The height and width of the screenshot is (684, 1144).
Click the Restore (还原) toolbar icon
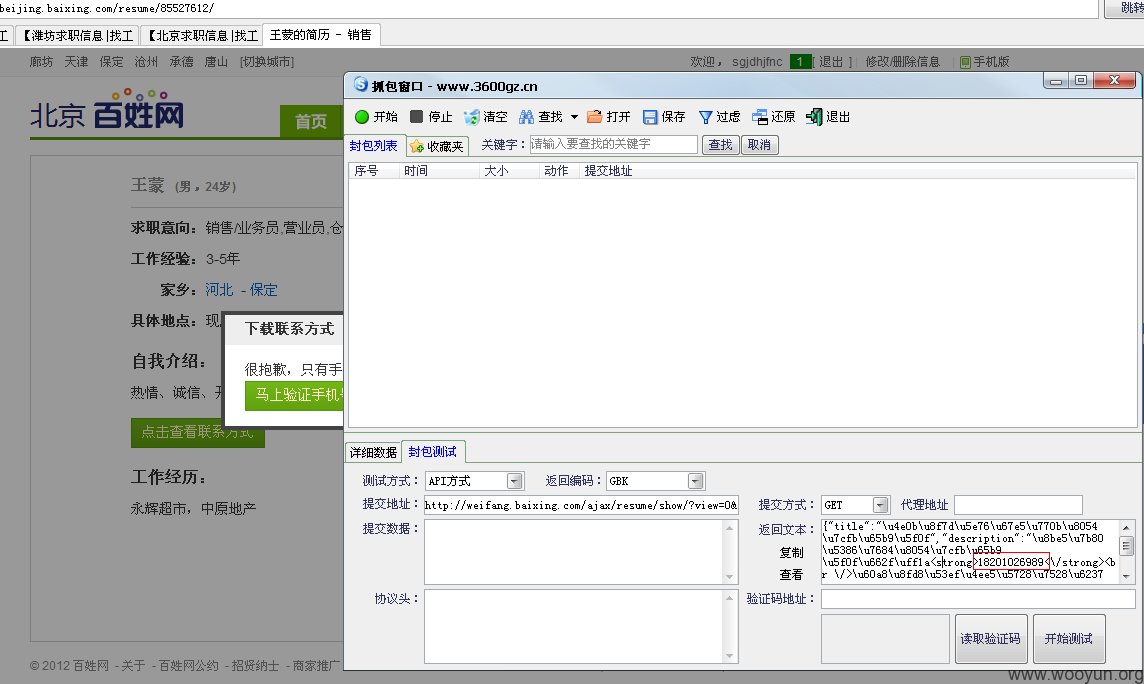click(760, 117)
